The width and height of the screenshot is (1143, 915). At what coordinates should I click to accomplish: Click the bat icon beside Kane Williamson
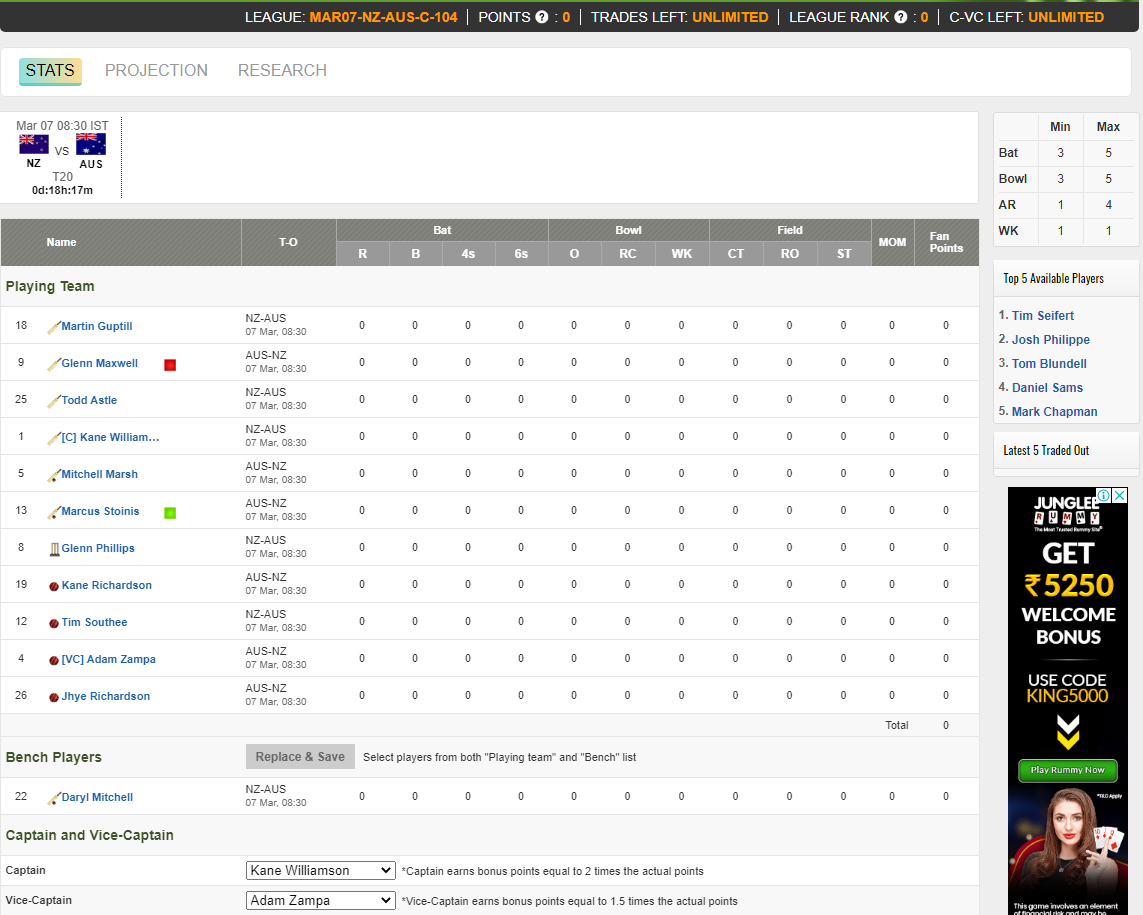coord(54,438)
